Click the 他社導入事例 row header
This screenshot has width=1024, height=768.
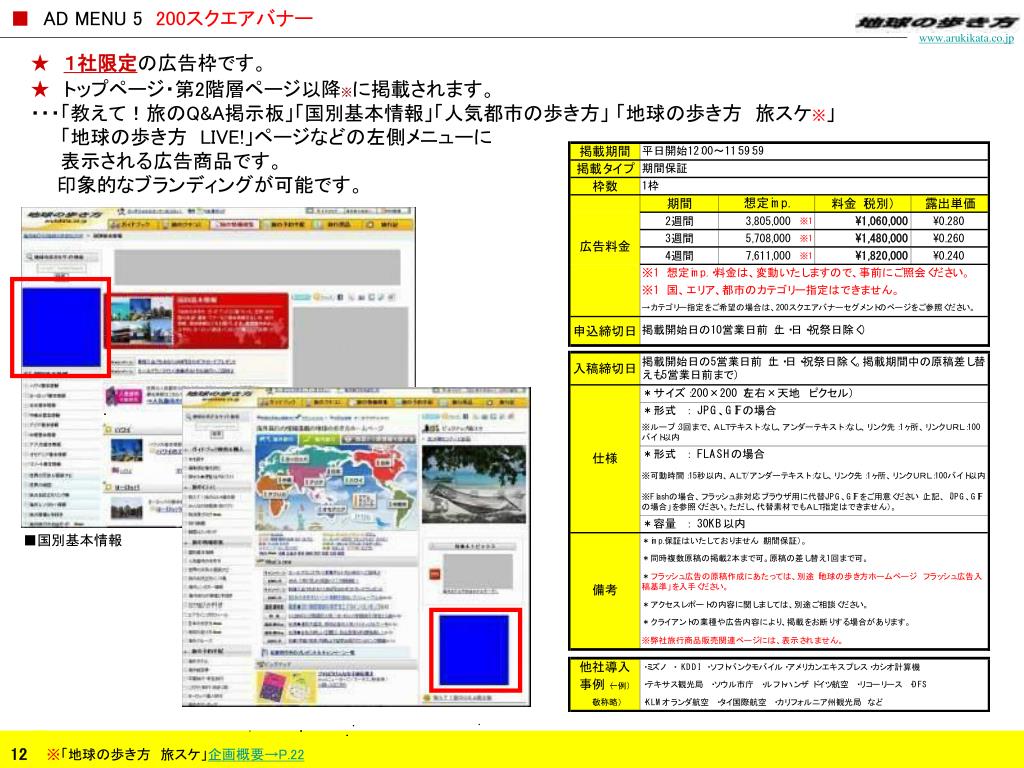tap(605, 684)
